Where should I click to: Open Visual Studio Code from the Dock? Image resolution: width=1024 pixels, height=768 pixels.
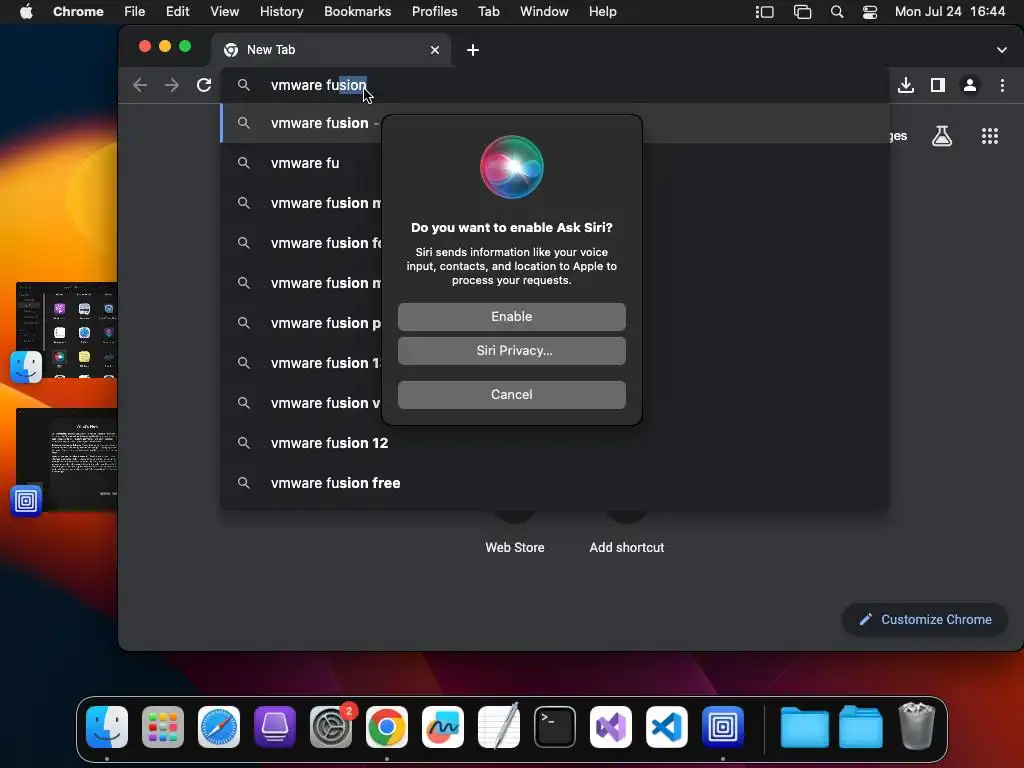[x=667, y=727]
